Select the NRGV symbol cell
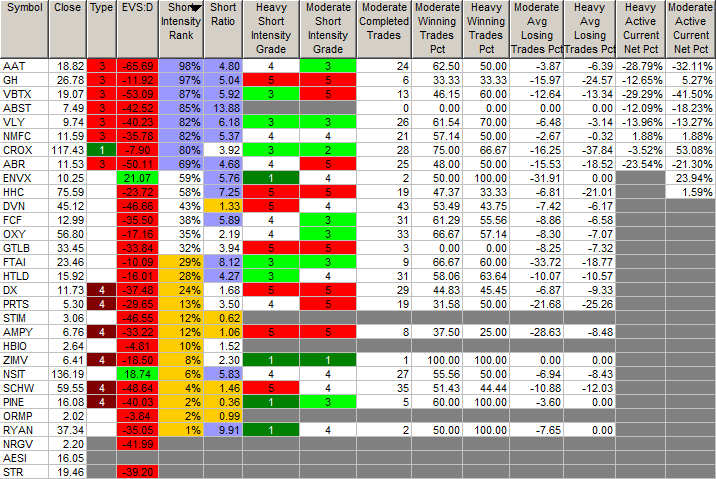Image resolution: width=716 pixels, height=479 pixels. click(24, 444)
